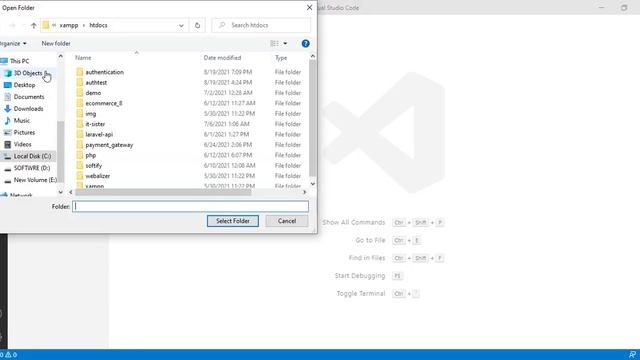The image size is (640, 360).
Task: Click the horizontal scrollbar right arrow
Action: (x=304, y=192)
